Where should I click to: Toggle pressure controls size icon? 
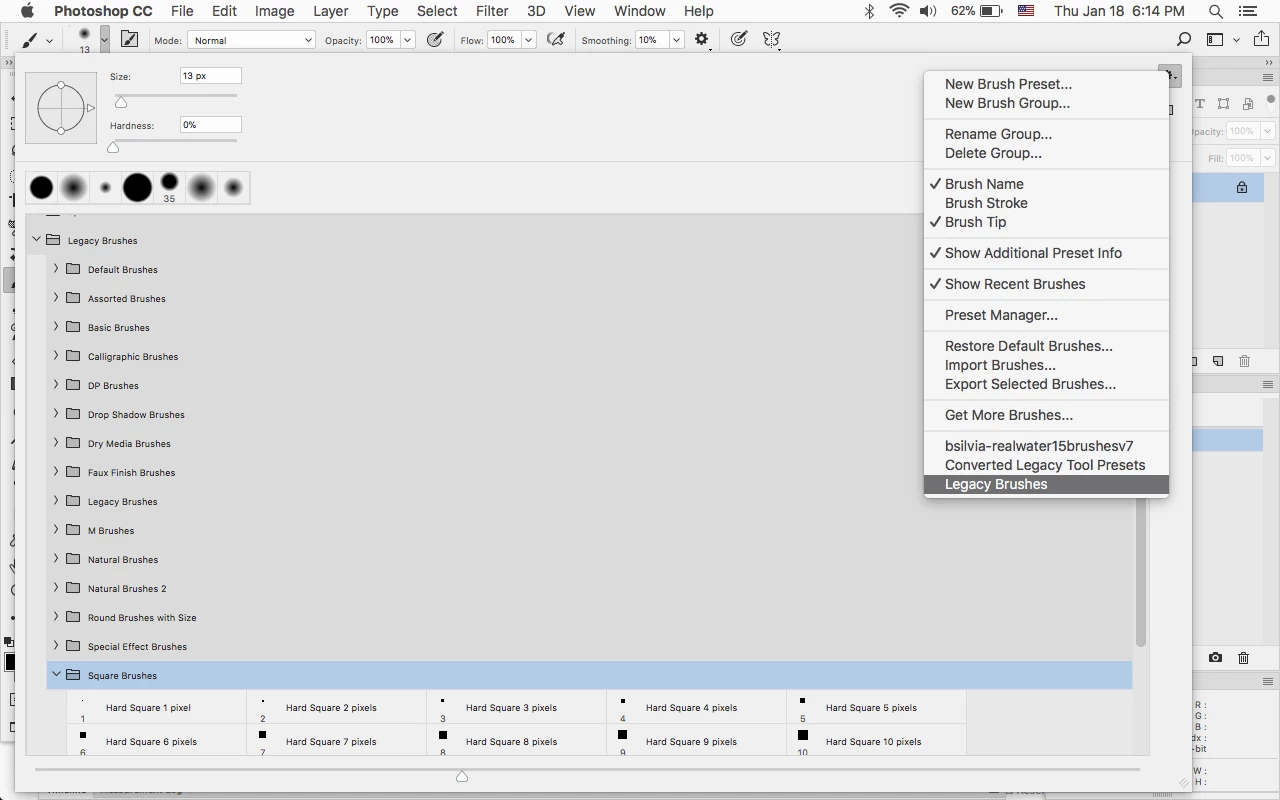point(738,40)
